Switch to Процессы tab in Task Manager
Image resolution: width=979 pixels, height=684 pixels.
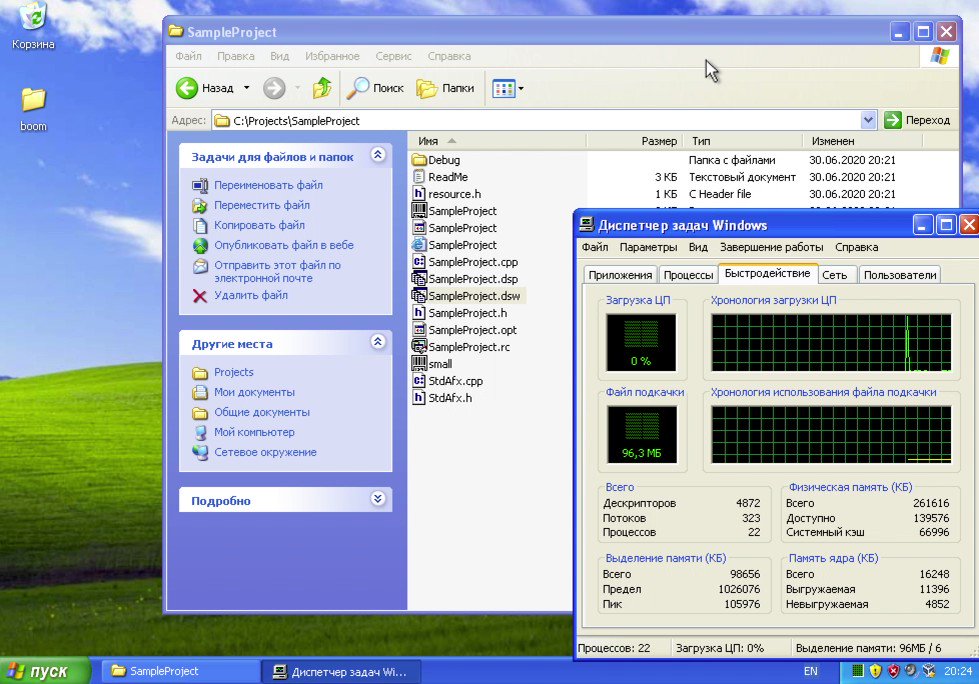[x=688, y=275]
